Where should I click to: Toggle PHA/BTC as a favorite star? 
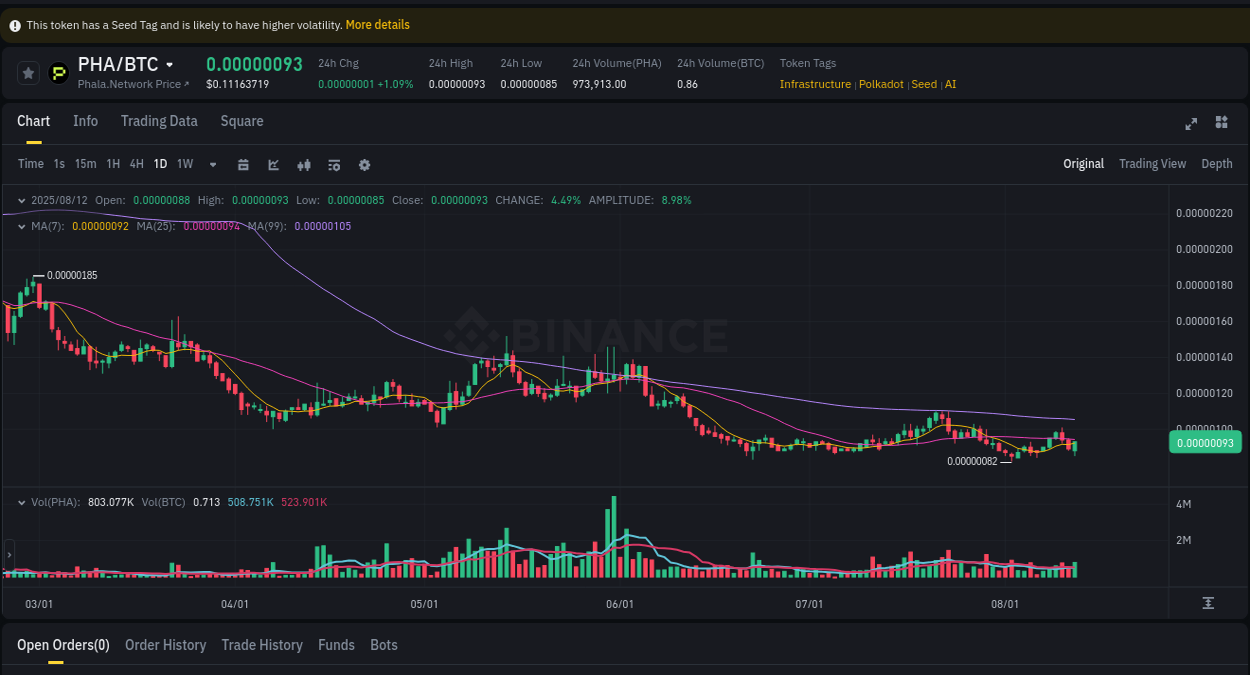28,72
